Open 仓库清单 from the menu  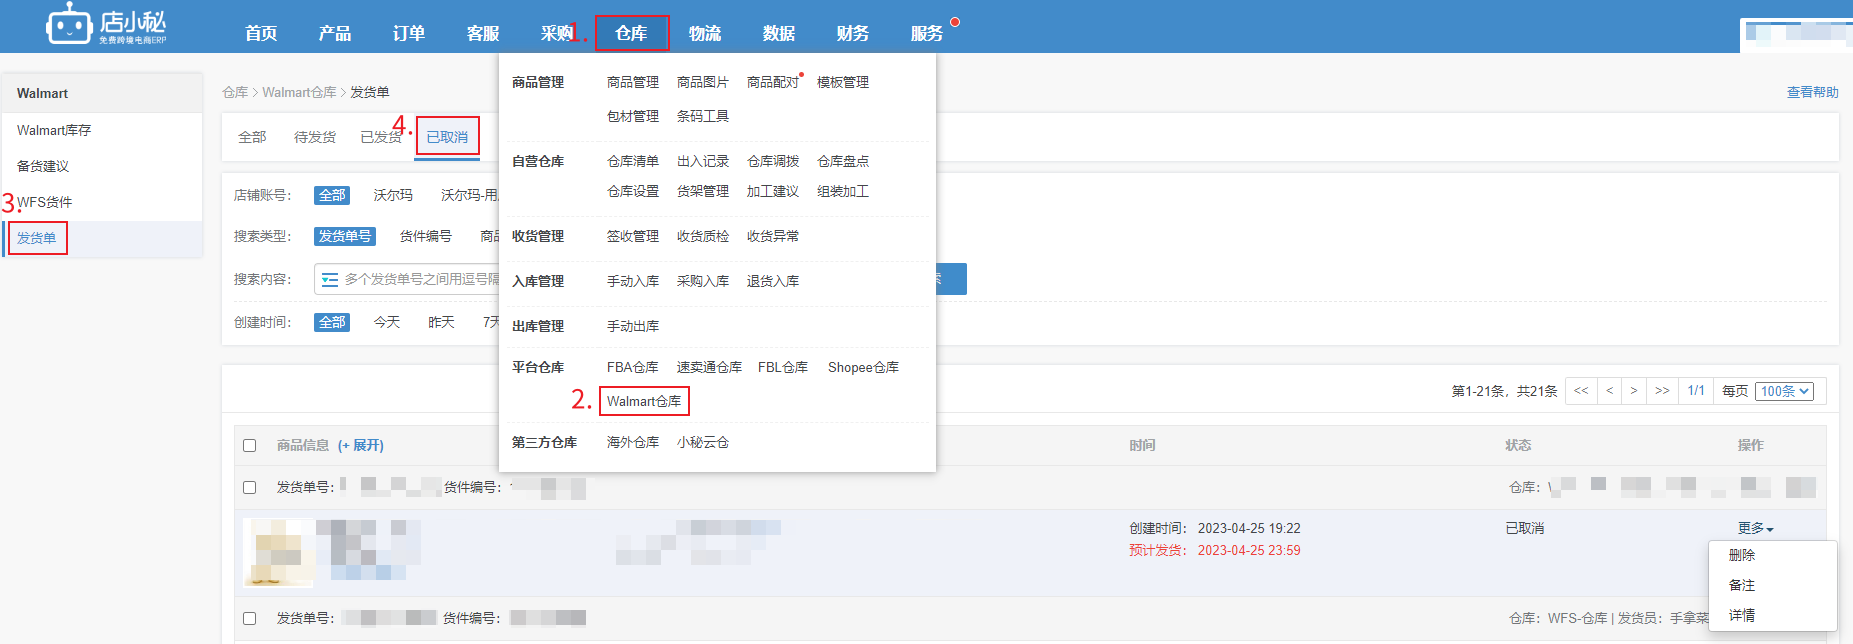[633, 161]
